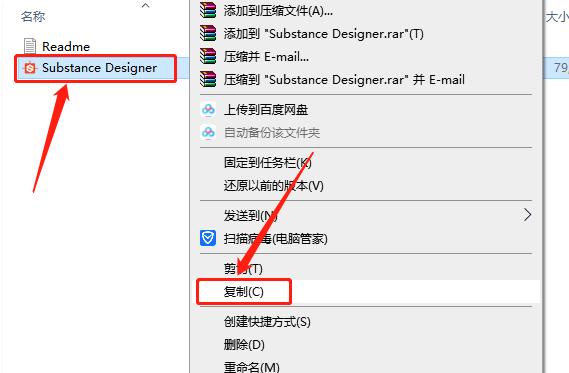Image resolution: width=569 pixels, height=373 pixels.
Task: Click Baidu Netdisk icon beside 上传到百度网盘
Action: tap(208, 109)
